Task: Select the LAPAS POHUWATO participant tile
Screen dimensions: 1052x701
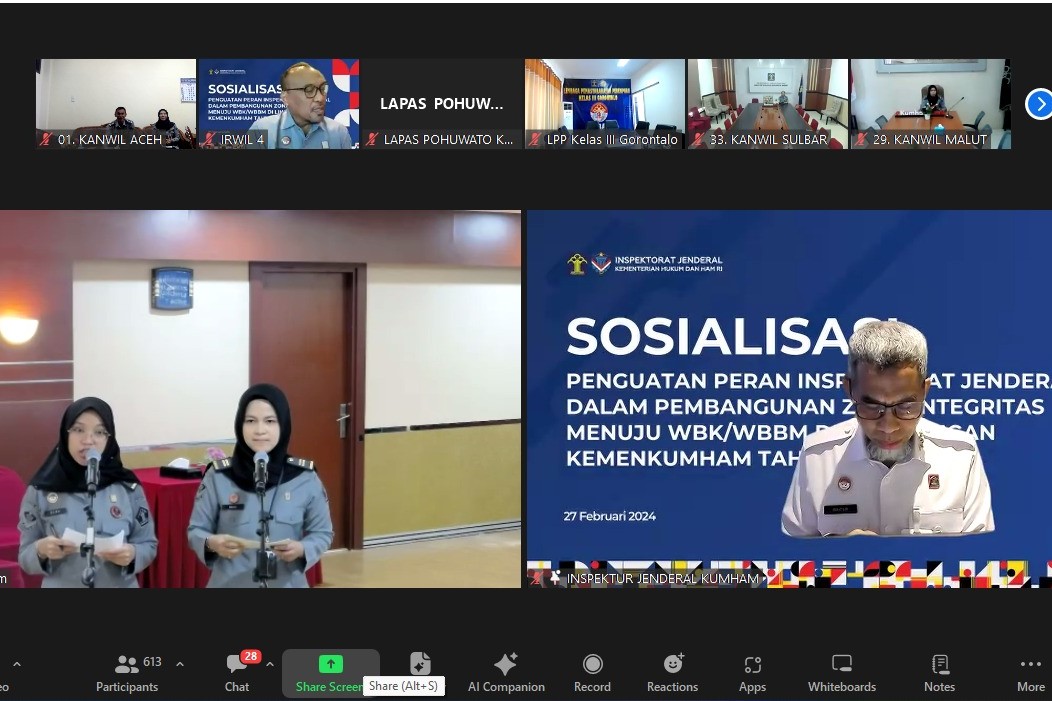Action: [442, 103]
